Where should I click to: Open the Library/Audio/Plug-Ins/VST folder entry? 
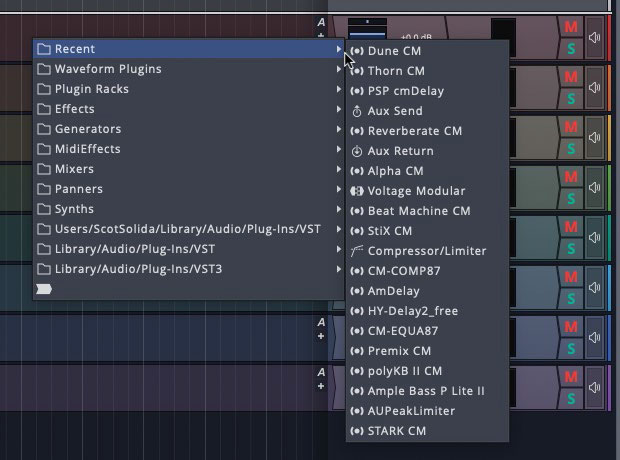click(188, 249)
